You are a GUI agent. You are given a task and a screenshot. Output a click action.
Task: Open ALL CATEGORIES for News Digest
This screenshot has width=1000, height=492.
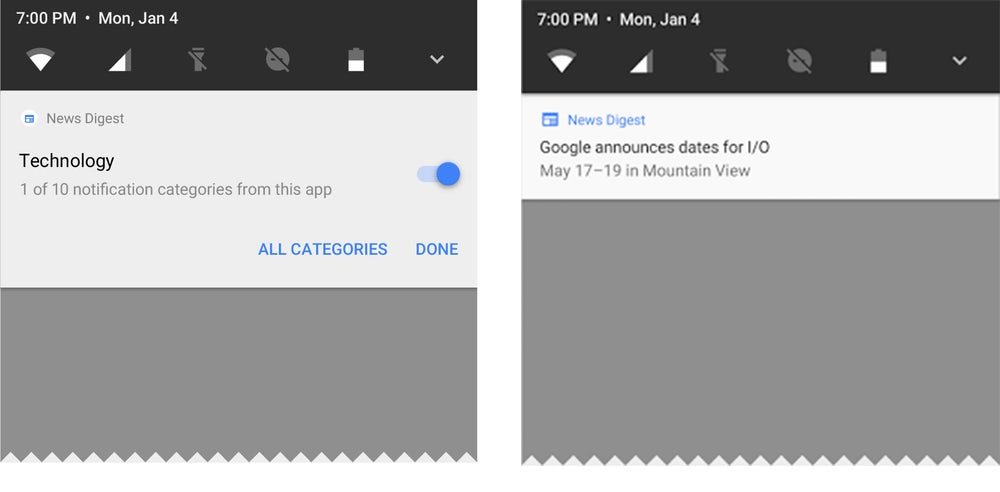pos(322,249)
